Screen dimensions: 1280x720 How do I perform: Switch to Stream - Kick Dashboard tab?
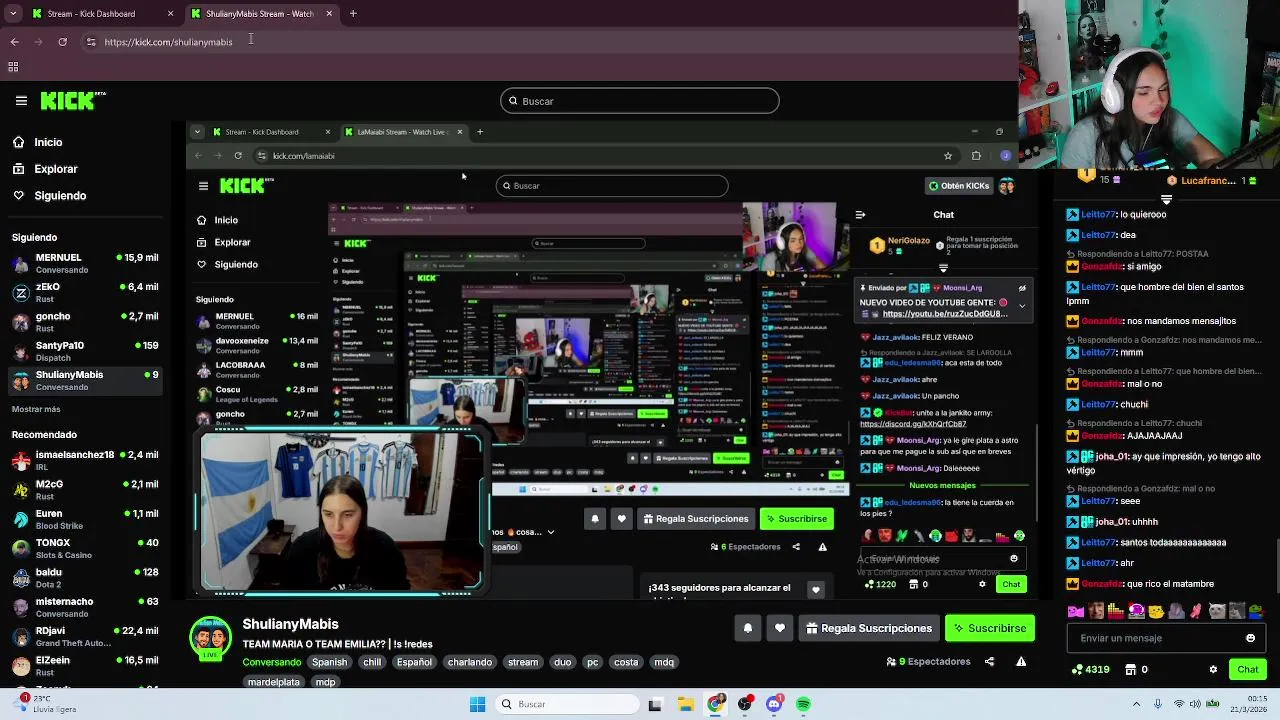91,14
